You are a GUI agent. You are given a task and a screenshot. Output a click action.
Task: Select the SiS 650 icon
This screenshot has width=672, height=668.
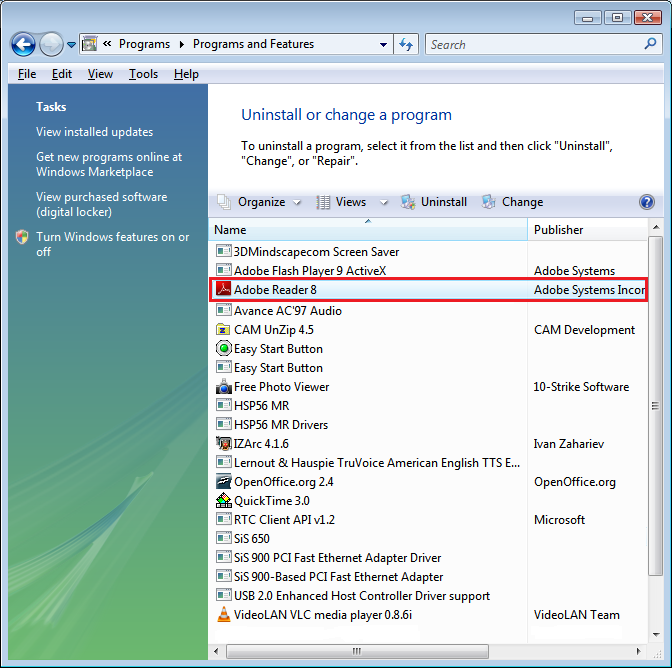tap(223, 539)
